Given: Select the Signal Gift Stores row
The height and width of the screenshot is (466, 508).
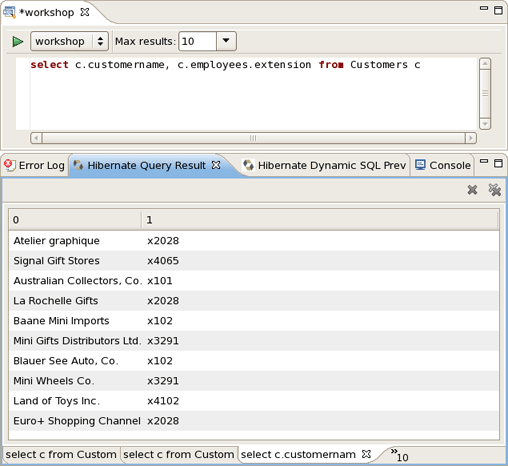Looking at the screenshot, I should [x=254, y=261].
